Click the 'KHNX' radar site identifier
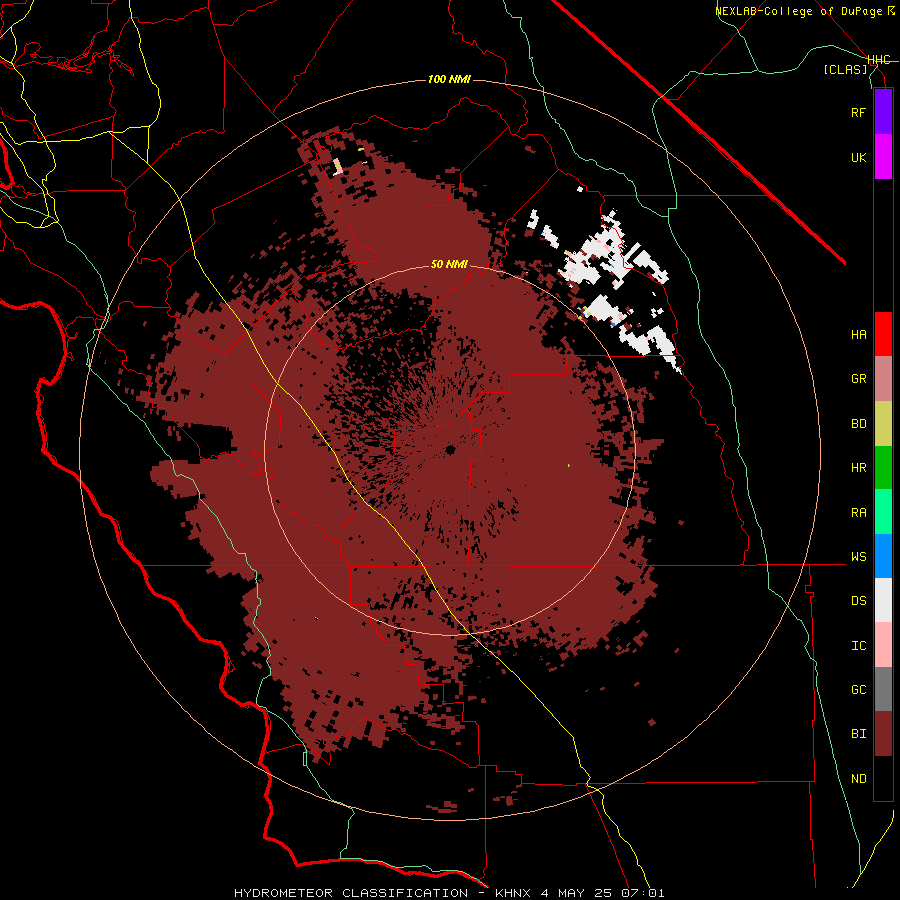The image size is (900, 900). [513, 893]
